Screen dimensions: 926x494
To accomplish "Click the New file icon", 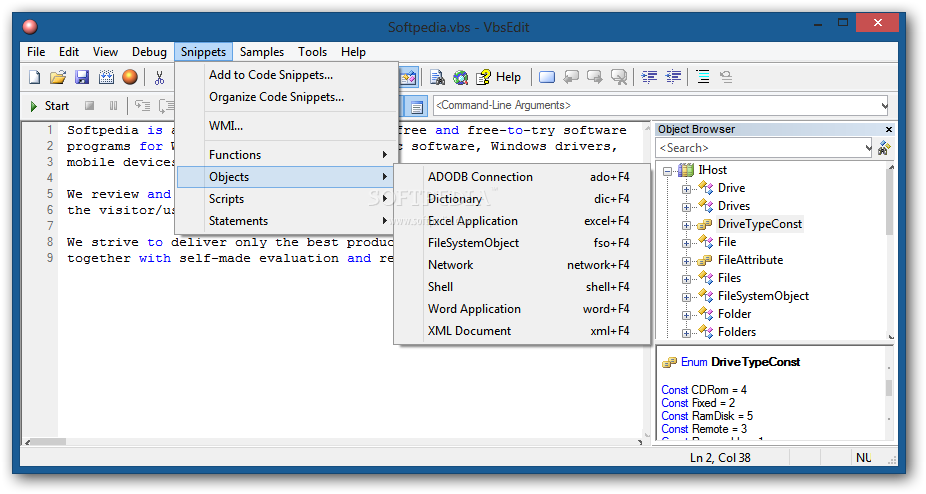I will pos(35,77).
